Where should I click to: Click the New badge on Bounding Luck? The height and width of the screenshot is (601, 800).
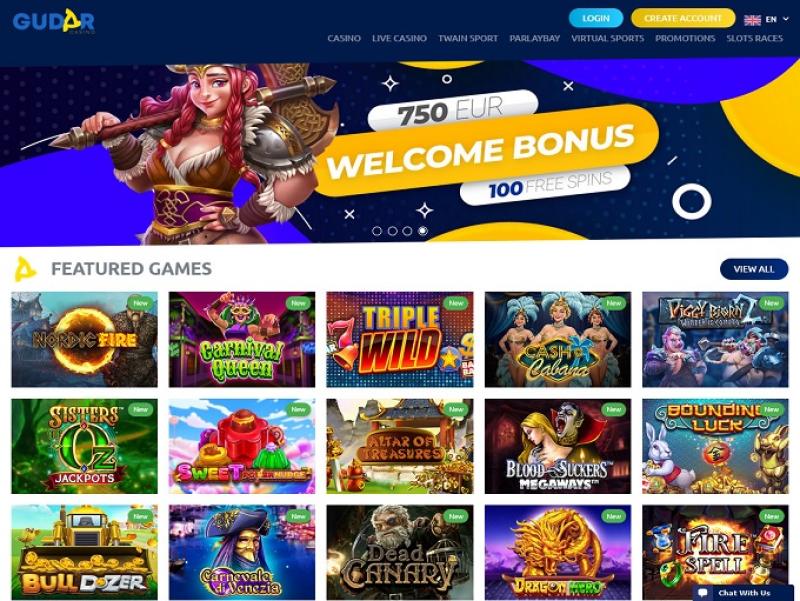point(771,410)
